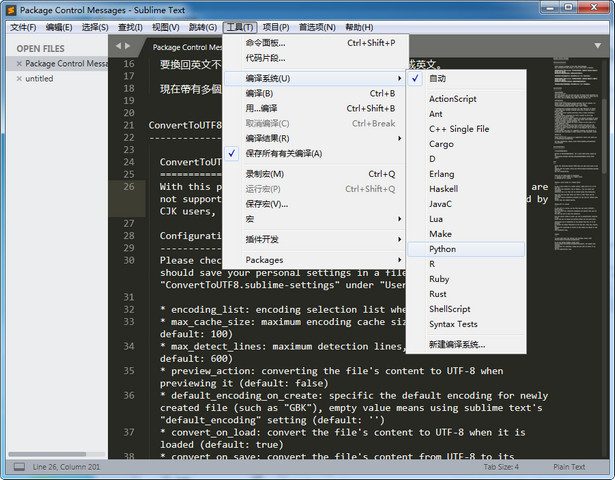This screenshot has height=480, width=615.
Task: Open the 编辑(E) menu
Action: [x=59, y=27]
